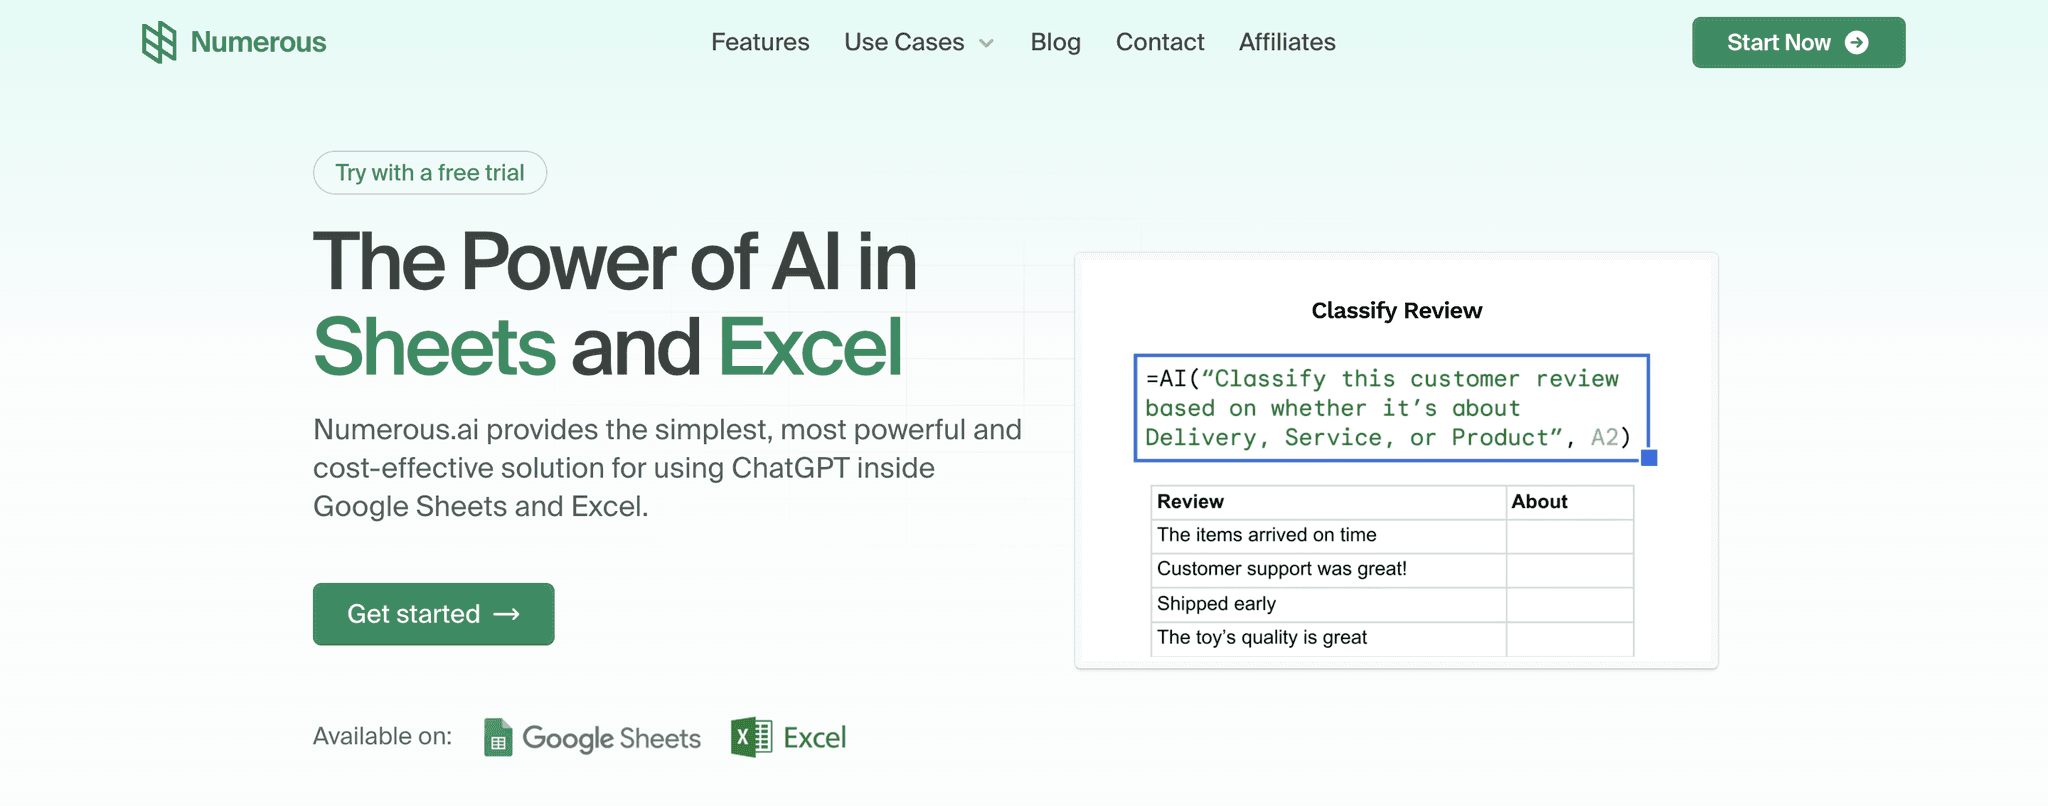Go to the Blog page
2048x806 pixels.
pos(1056,42)
